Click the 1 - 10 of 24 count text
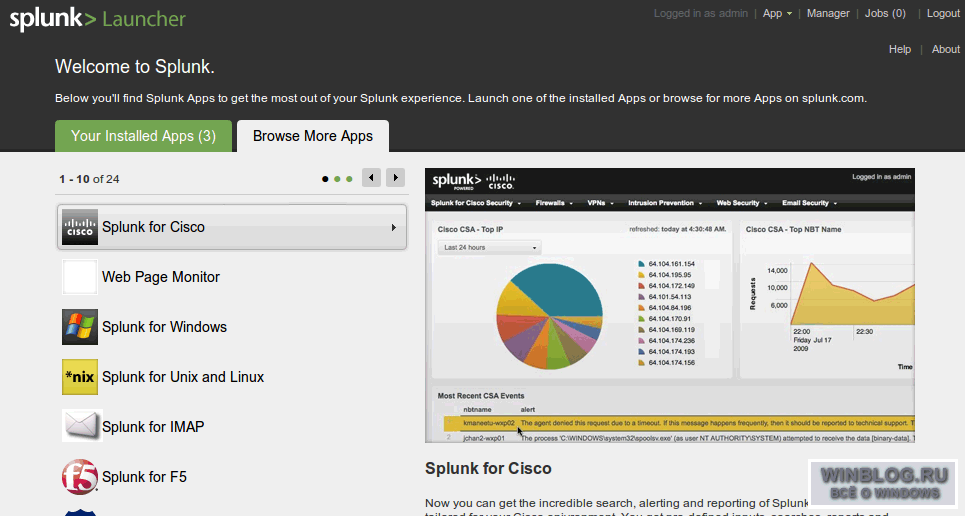Image resolution: width=965 pixels, height=516 pixels. click(89, 179)
